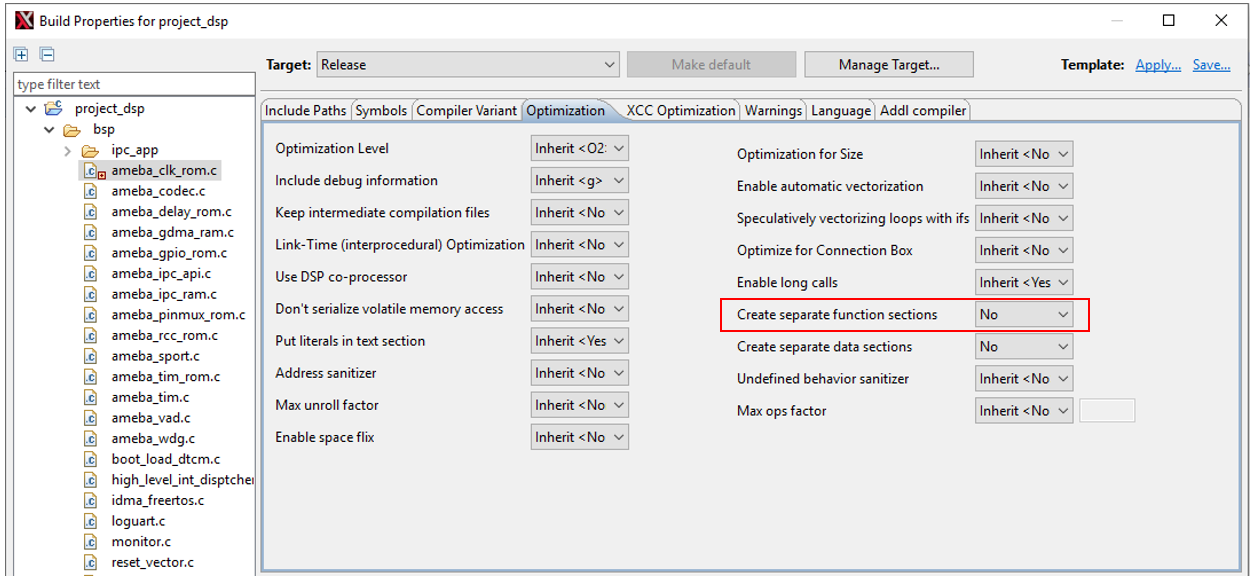Image resolution: width=1253 pixels, height=581 pixels.
Task: Click the reset_vector.c file icon
Action: 90,562
